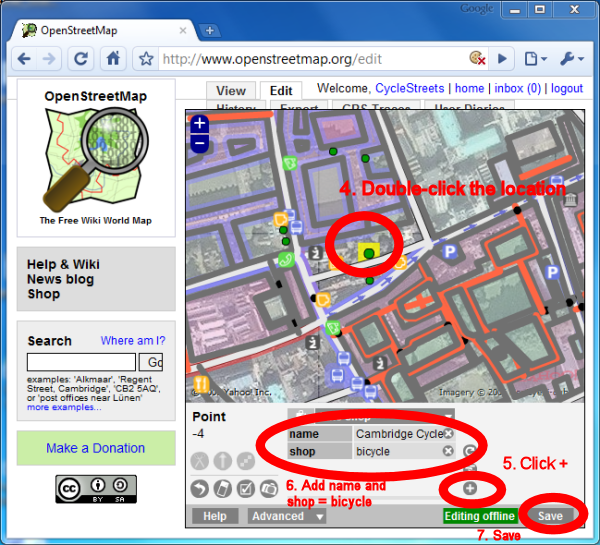Open the wrench settings menu

tap(572, 59)
